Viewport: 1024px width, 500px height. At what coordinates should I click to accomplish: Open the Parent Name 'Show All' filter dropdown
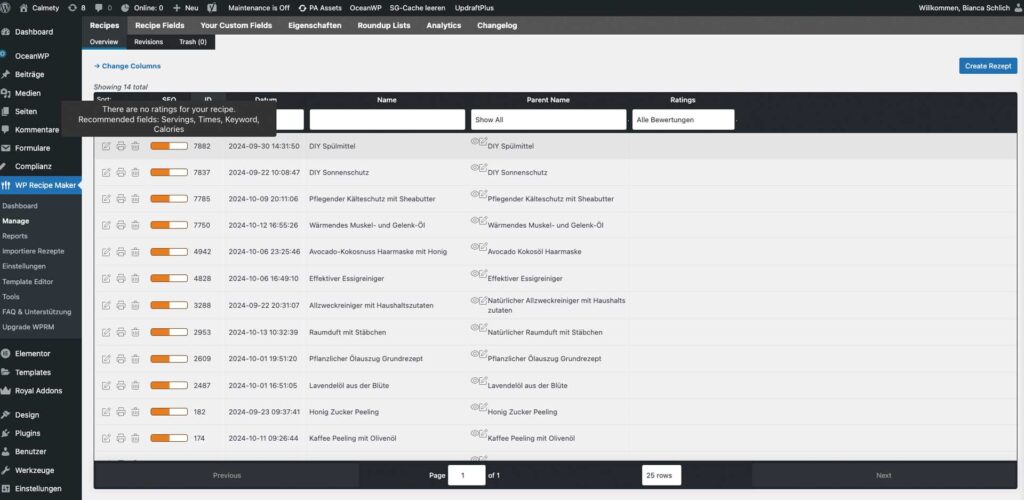coord(548,119)
